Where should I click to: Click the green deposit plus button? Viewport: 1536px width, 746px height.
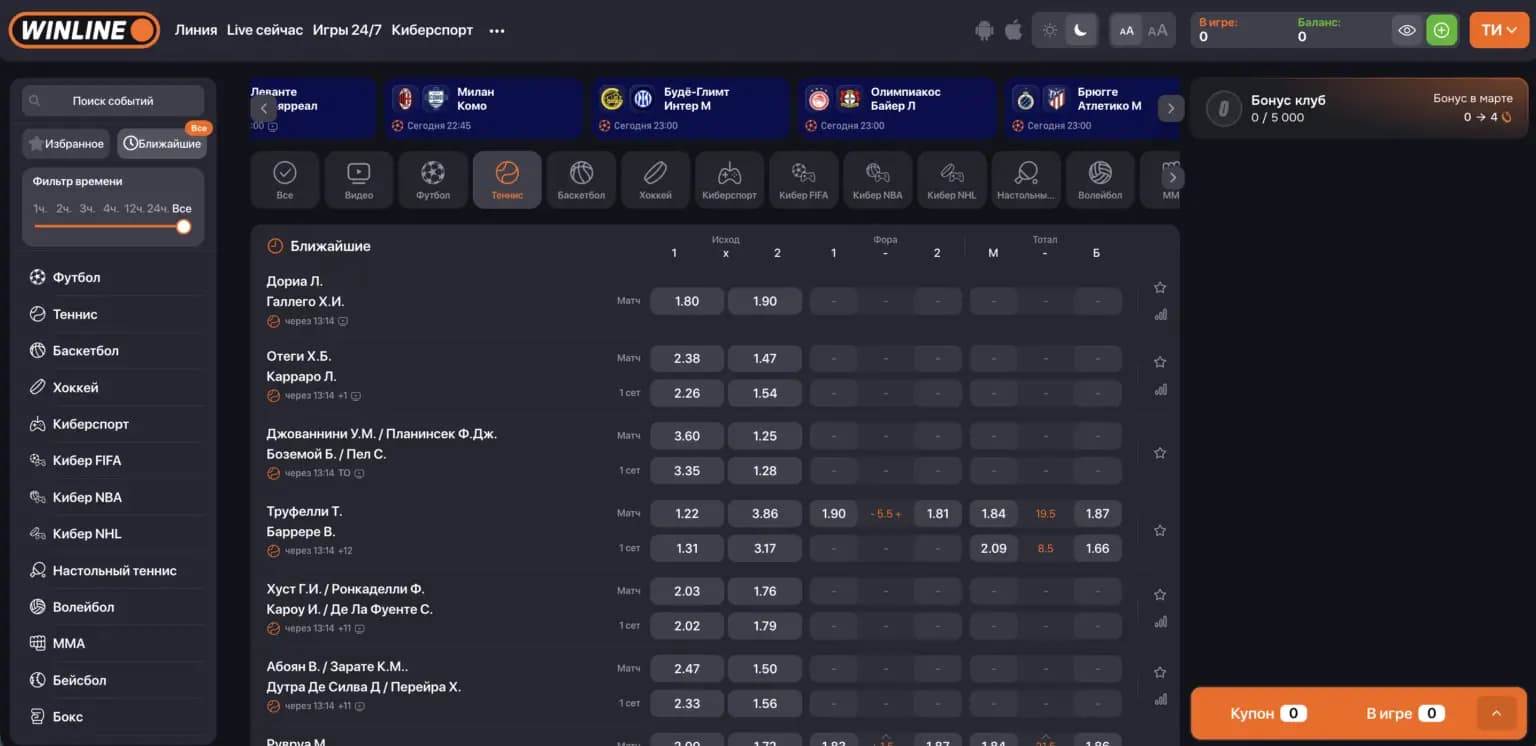1441,30
